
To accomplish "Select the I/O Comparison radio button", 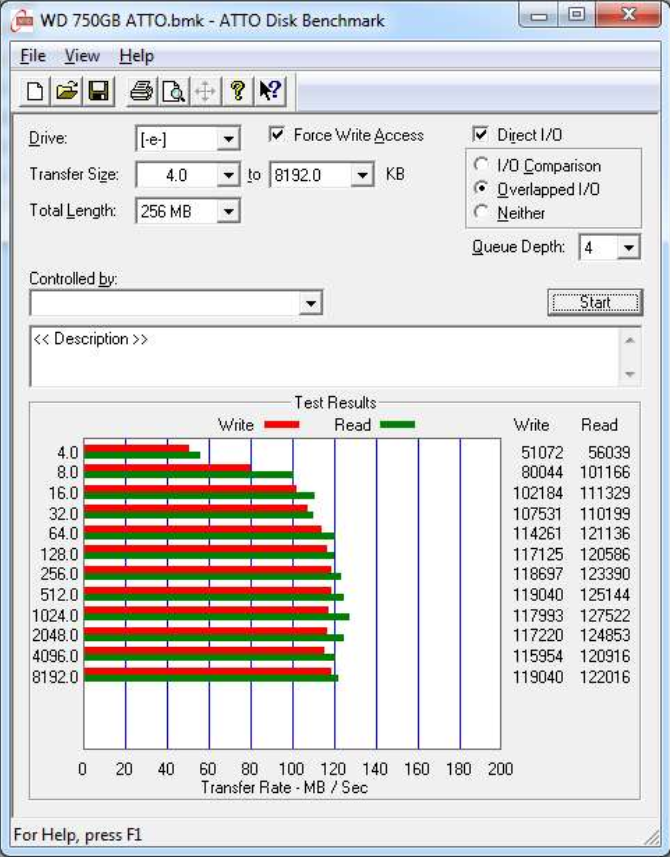I will (x=481, y=165).
